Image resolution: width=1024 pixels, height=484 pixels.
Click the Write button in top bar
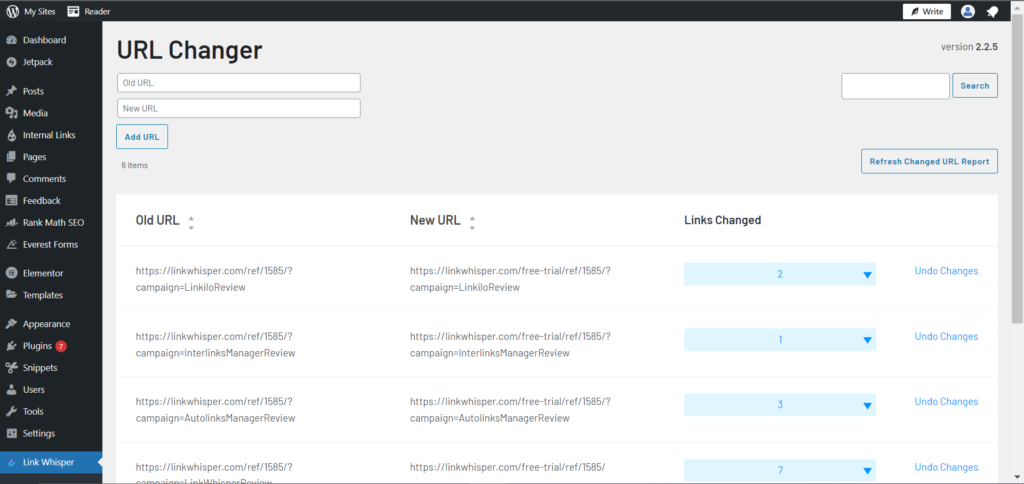click(x=927, y=11)
